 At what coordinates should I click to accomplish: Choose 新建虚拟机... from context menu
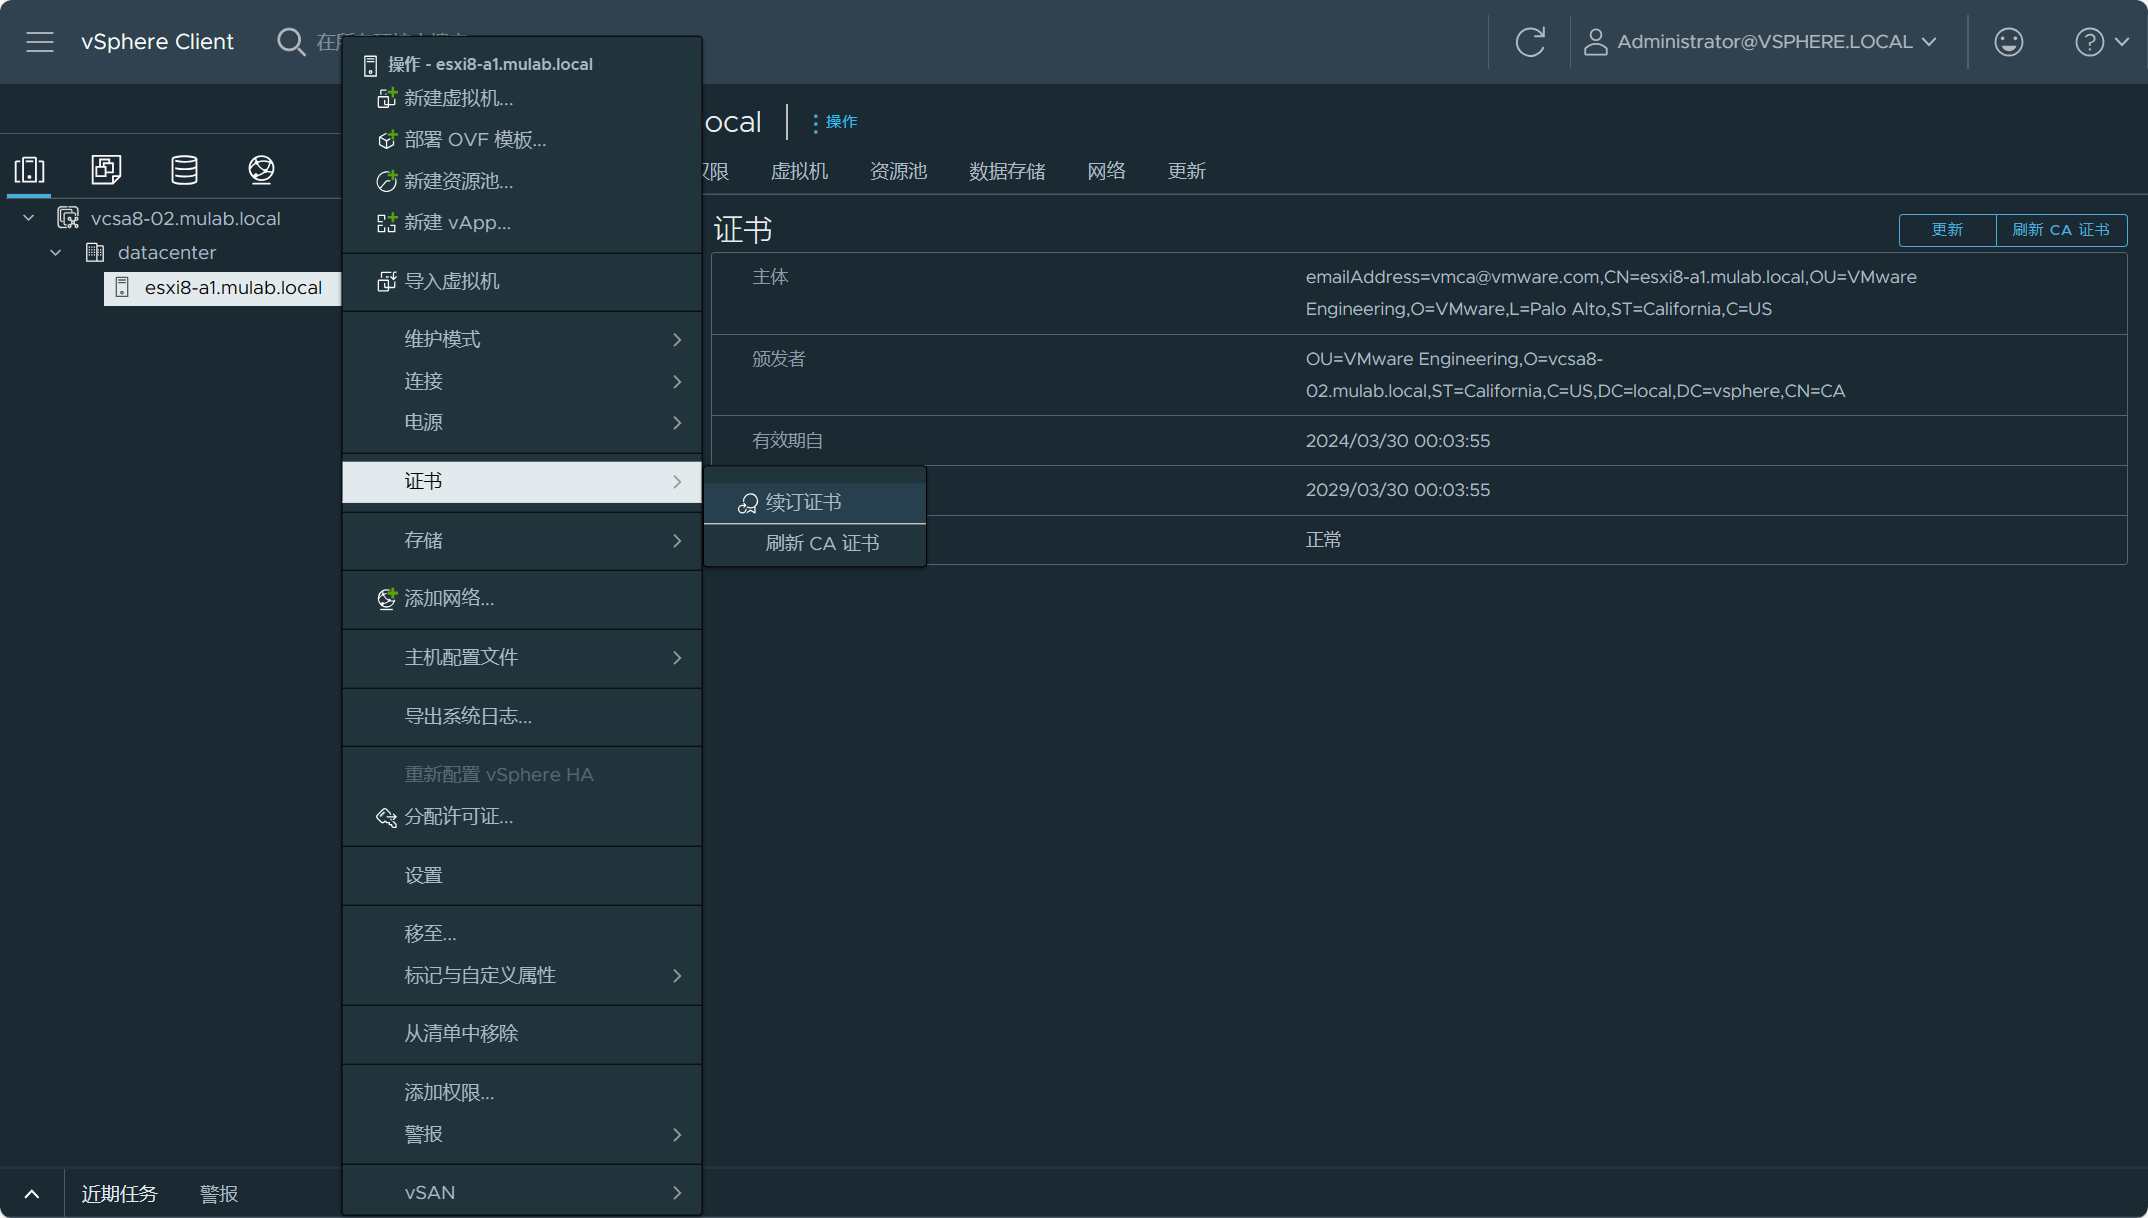point(522,98)
